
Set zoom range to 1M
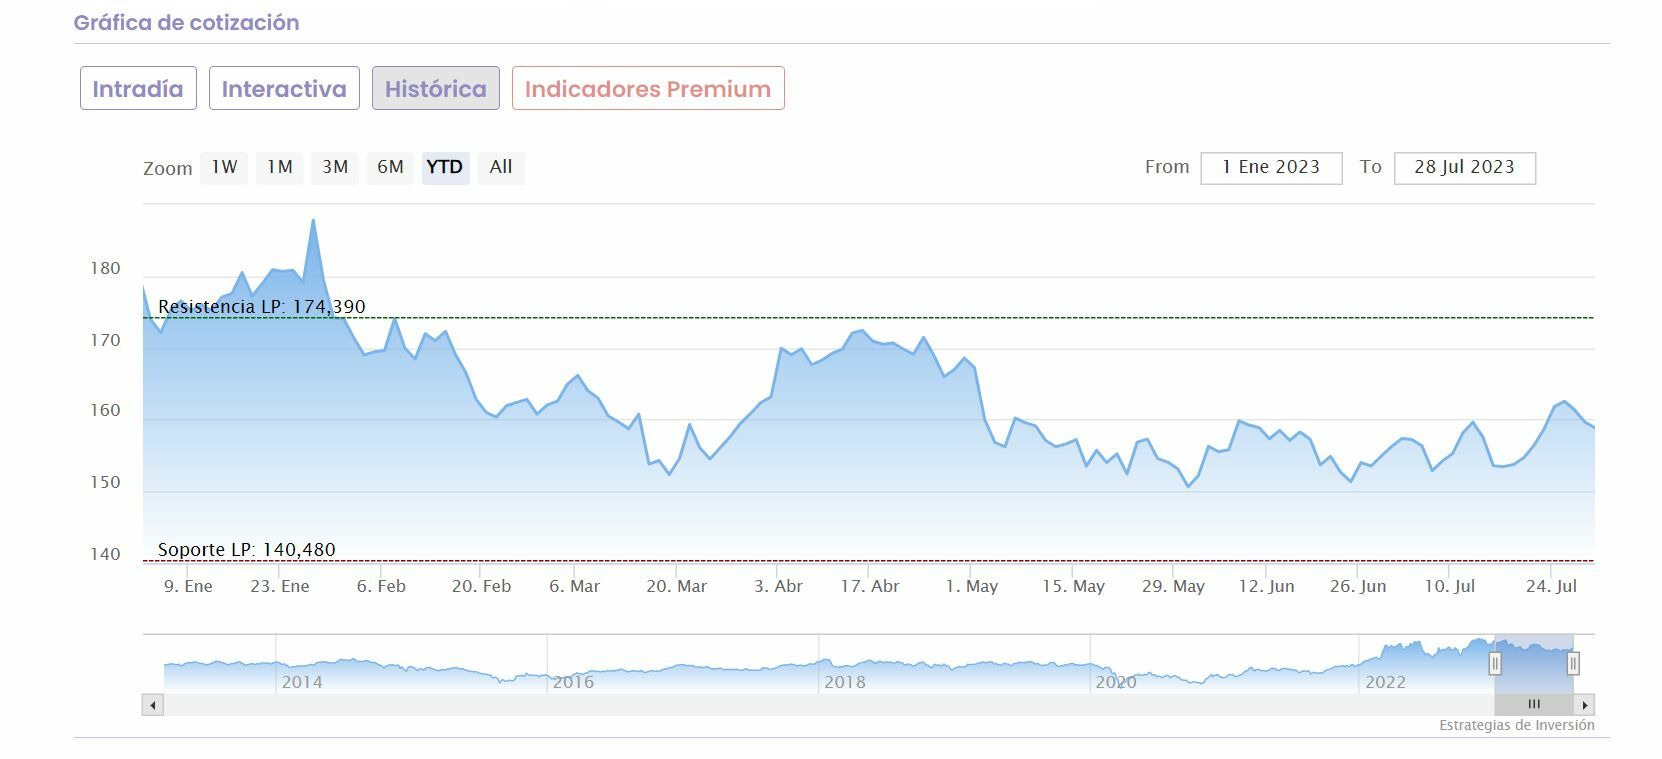[280, 167]
